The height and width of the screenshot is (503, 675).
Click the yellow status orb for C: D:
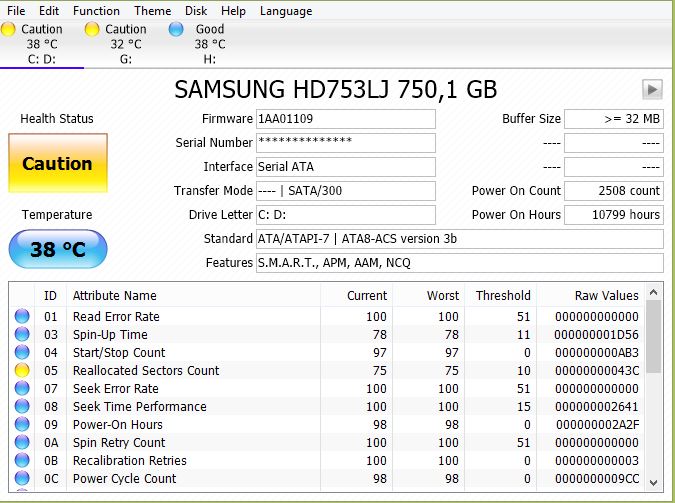click(8, 29)
